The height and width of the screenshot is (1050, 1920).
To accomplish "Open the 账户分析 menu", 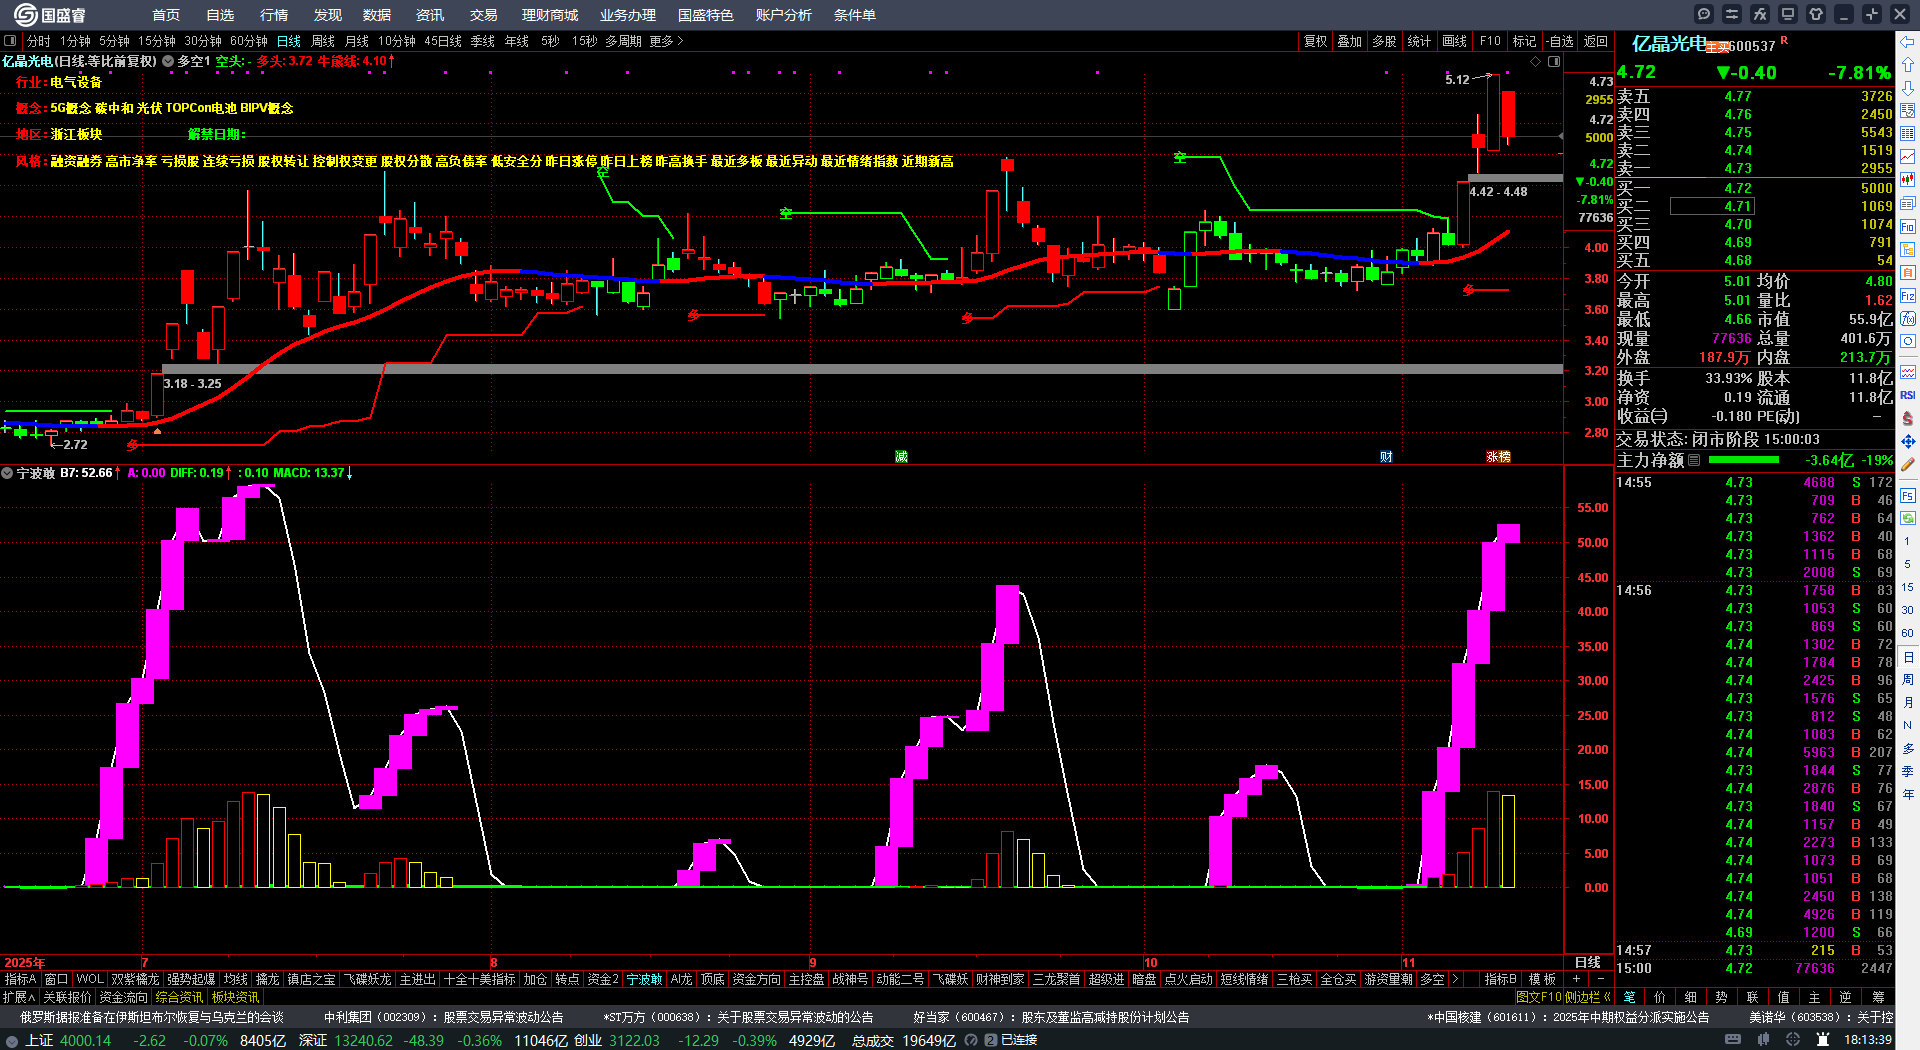I will click(784, 15).
